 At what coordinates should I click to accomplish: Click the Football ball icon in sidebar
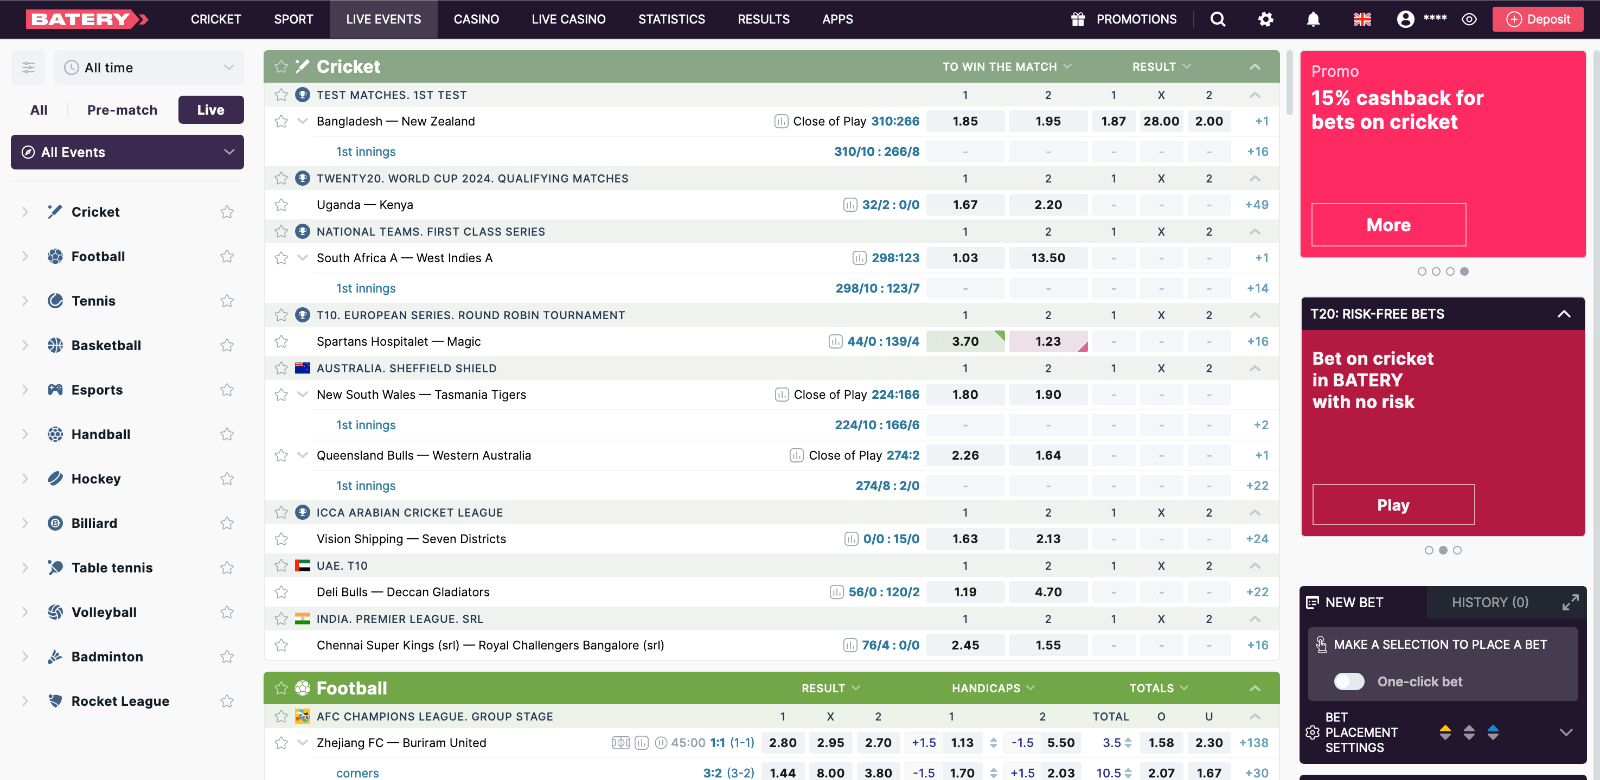pyautogui.click(x=55, y=256)
